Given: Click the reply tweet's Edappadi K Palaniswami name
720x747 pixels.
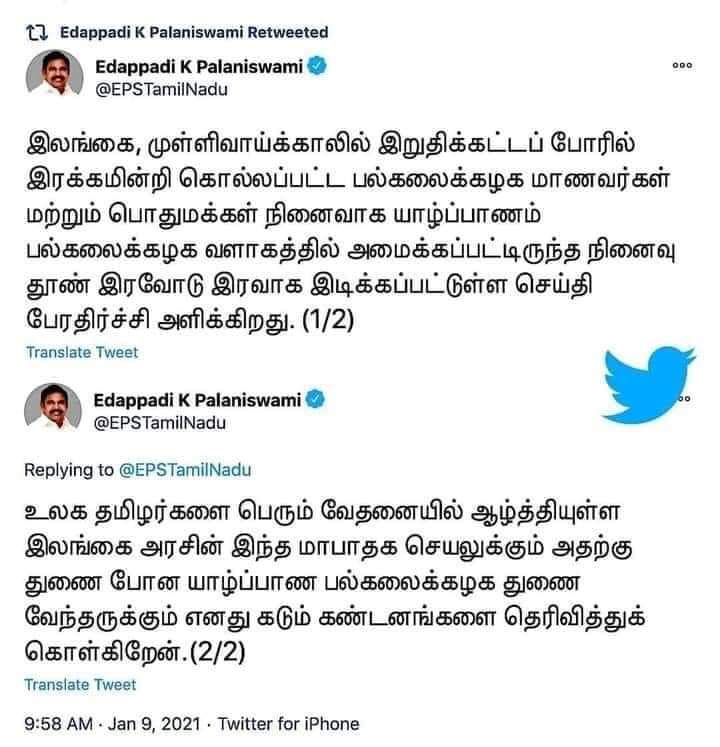Looking at the screenshot, I should [x=197, y=400].
